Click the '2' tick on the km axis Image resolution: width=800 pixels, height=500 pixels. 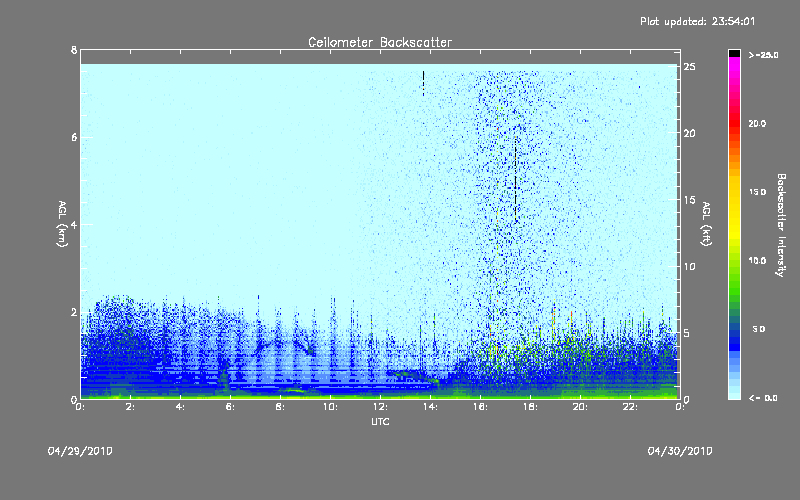pos(74,312)
